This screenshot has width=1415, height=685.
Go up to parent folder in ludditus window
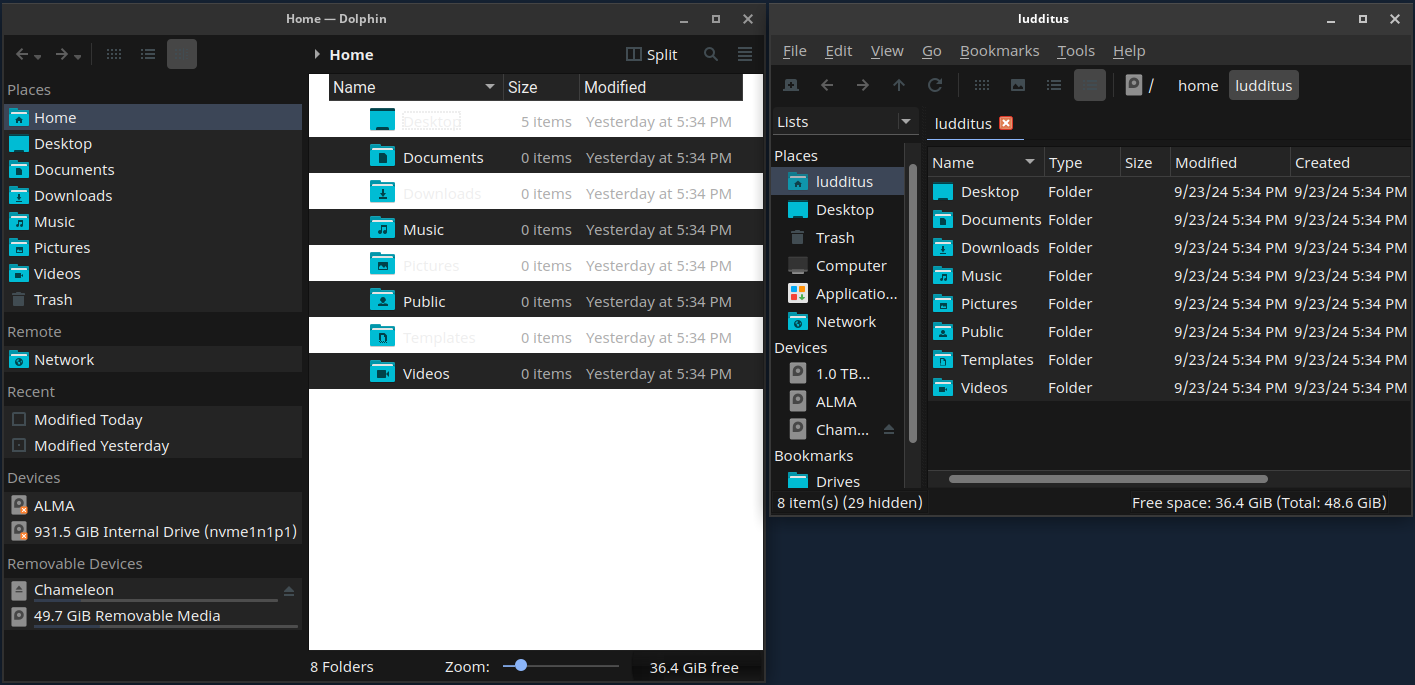pos(899,86)
